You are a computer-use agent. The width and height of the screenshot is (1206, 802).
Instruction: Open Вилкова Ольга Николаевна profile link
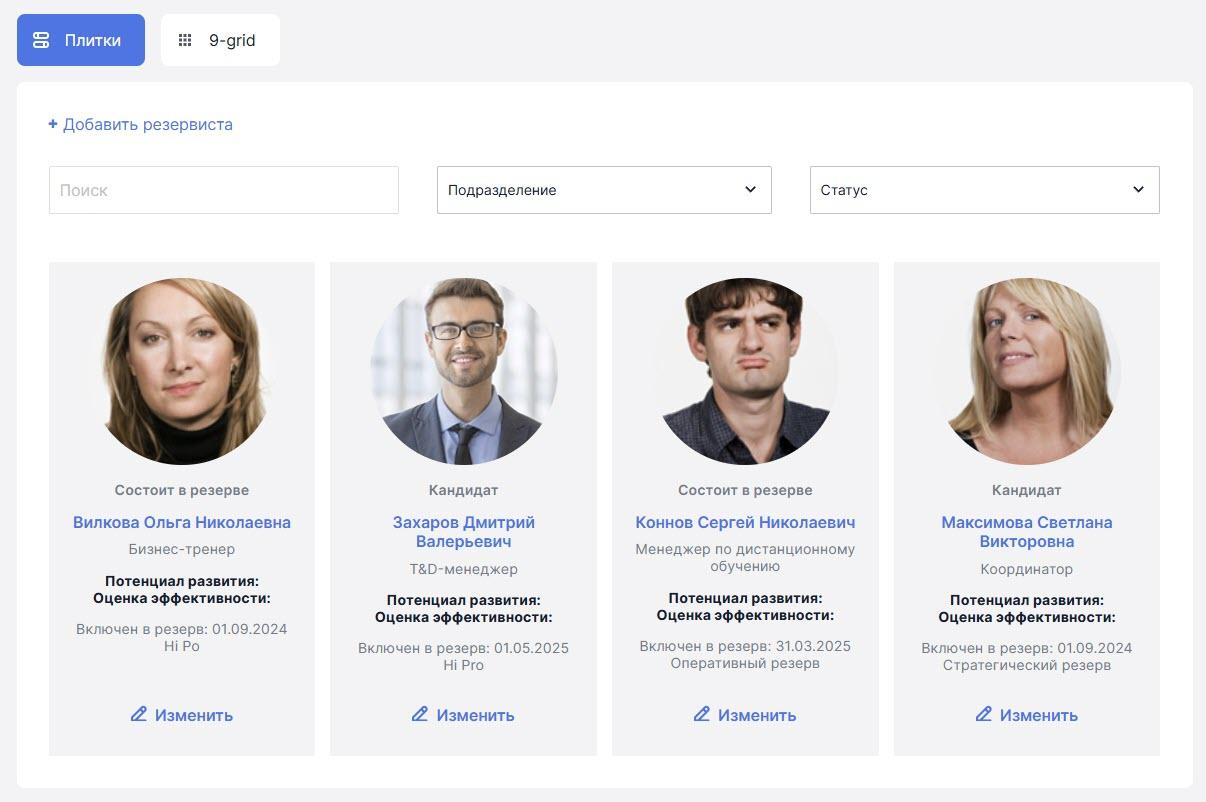pos(182,522)
